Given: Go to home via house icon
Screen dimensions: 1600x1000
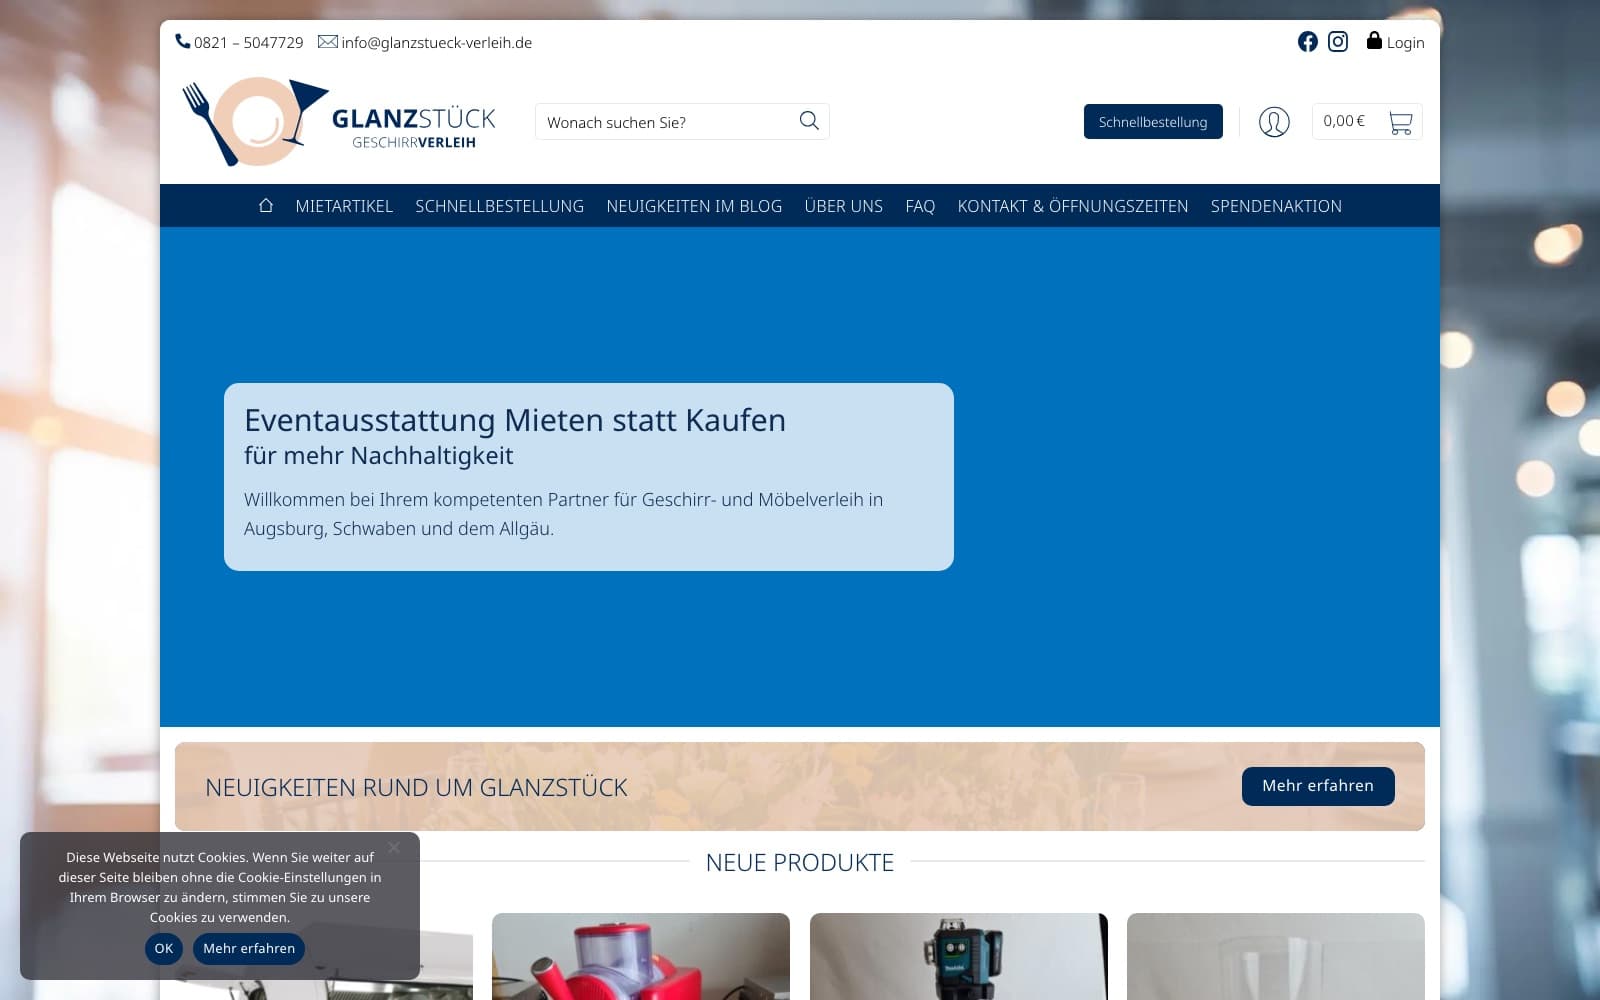Looking at the screenshot, I should tap(266, 205).
